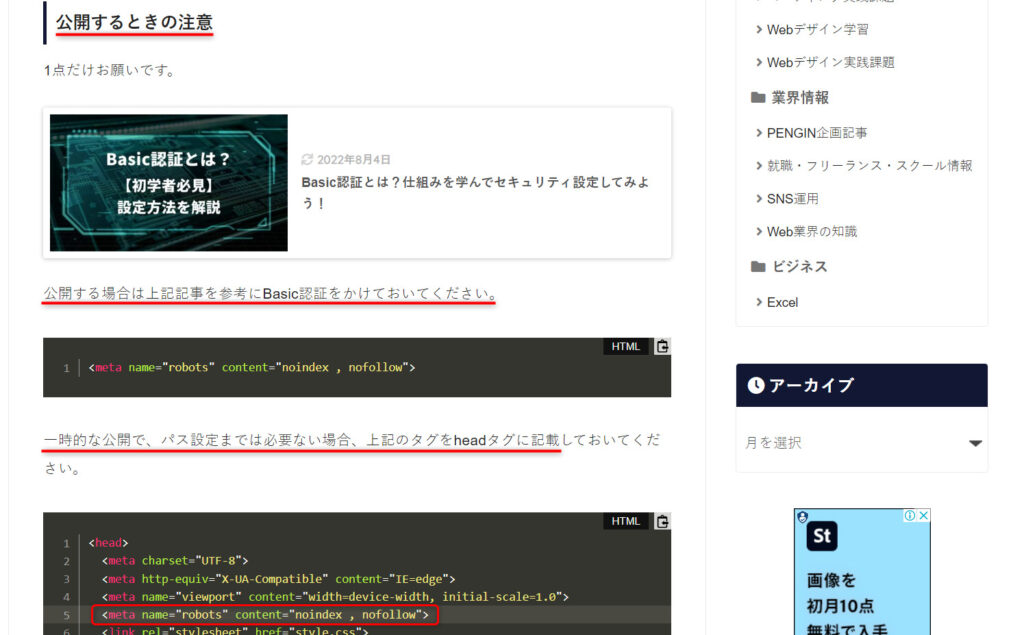Click the 業界情報 folder icon
The height and width of the screenshot is (635, 1024).
758,98
